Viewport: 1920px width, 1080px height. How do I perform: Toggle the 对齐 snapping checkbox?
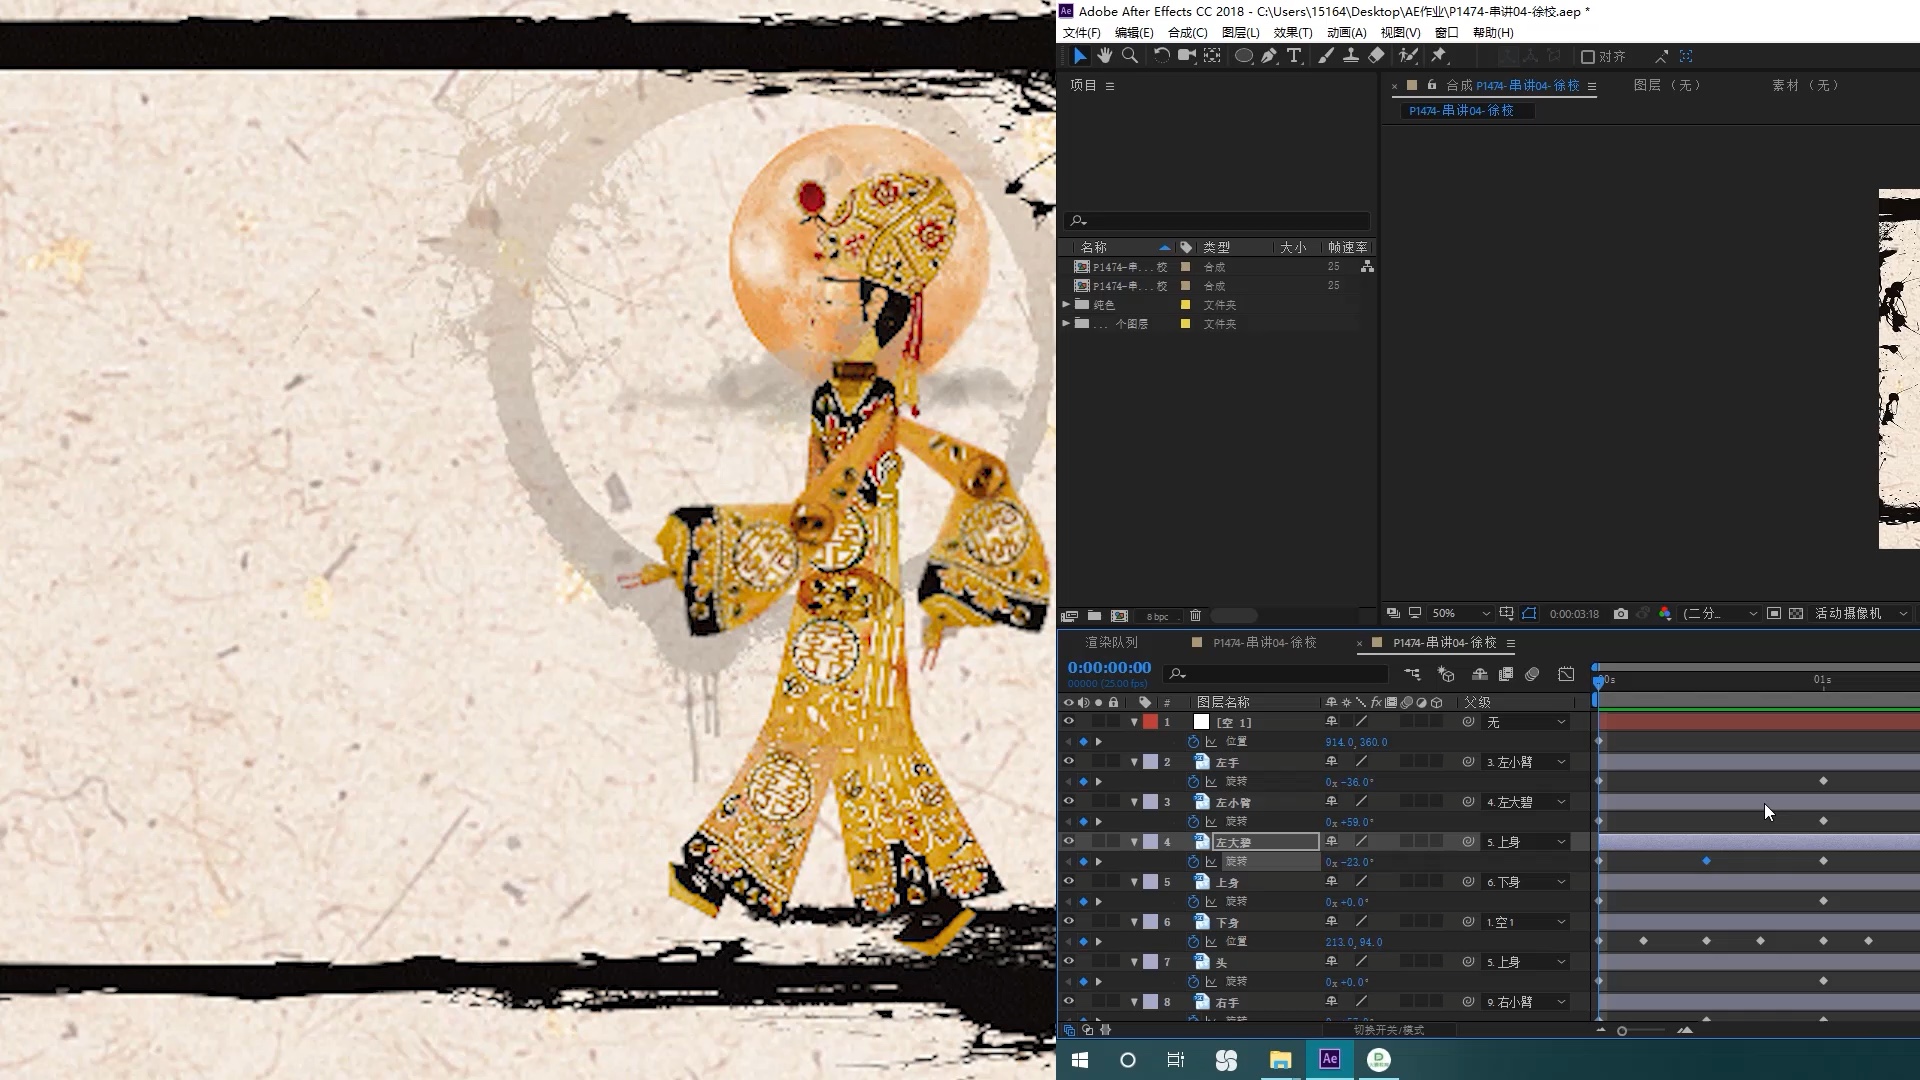(1587, 57)
